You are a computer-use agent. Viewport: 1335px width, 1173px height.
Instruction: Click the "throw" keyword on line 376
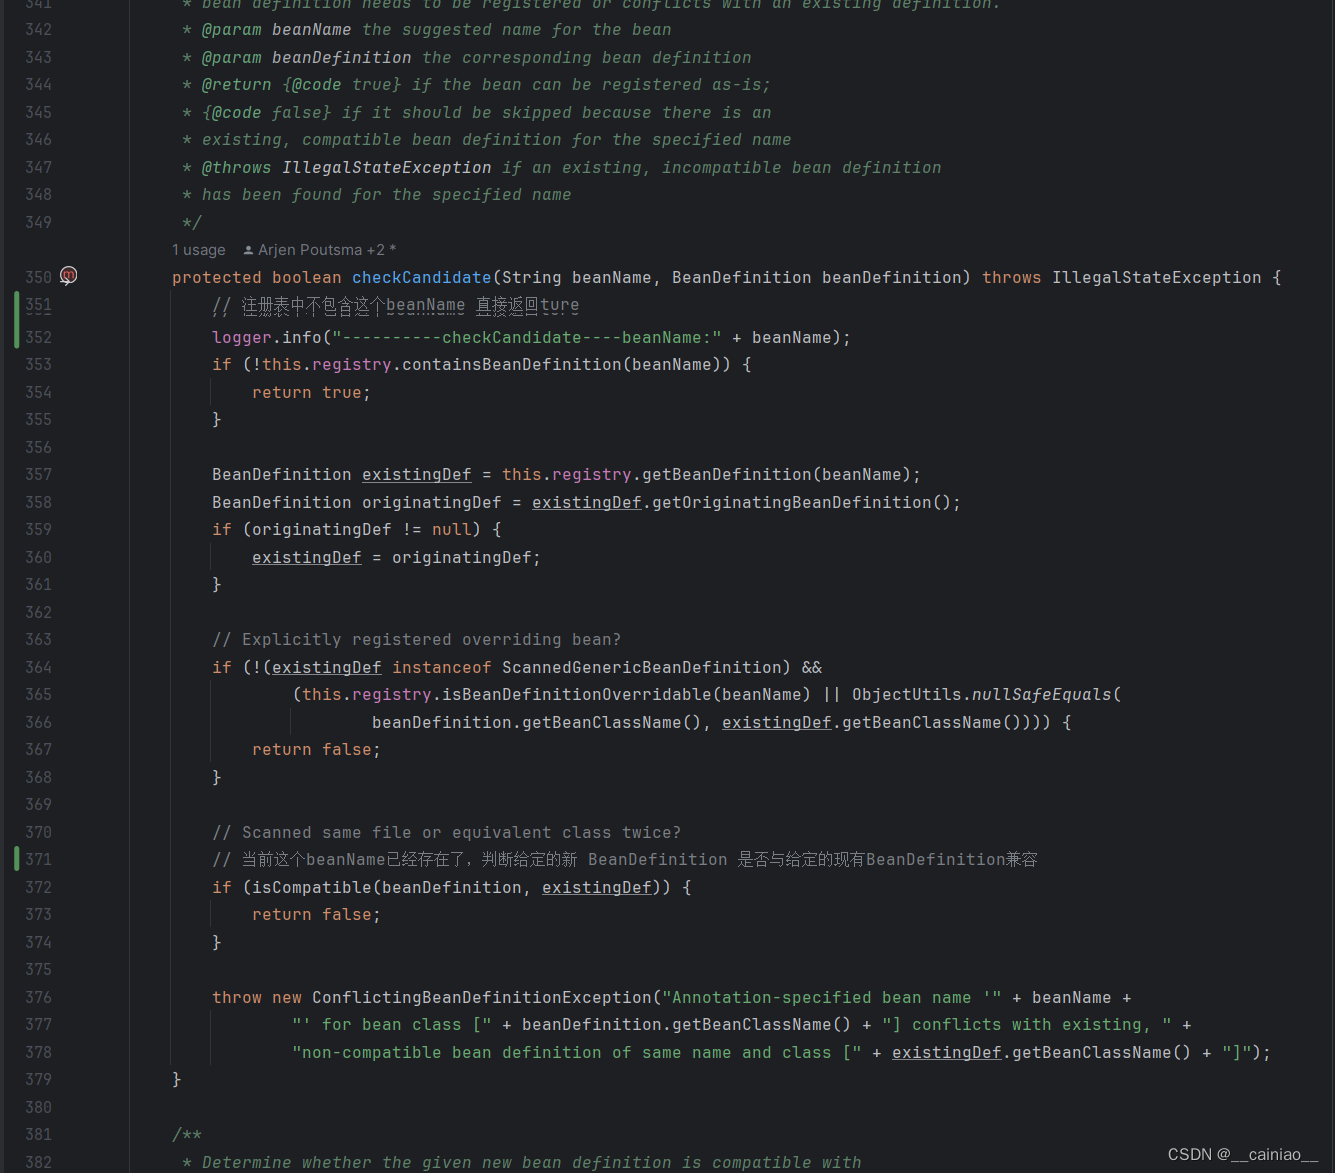point(236,998)
